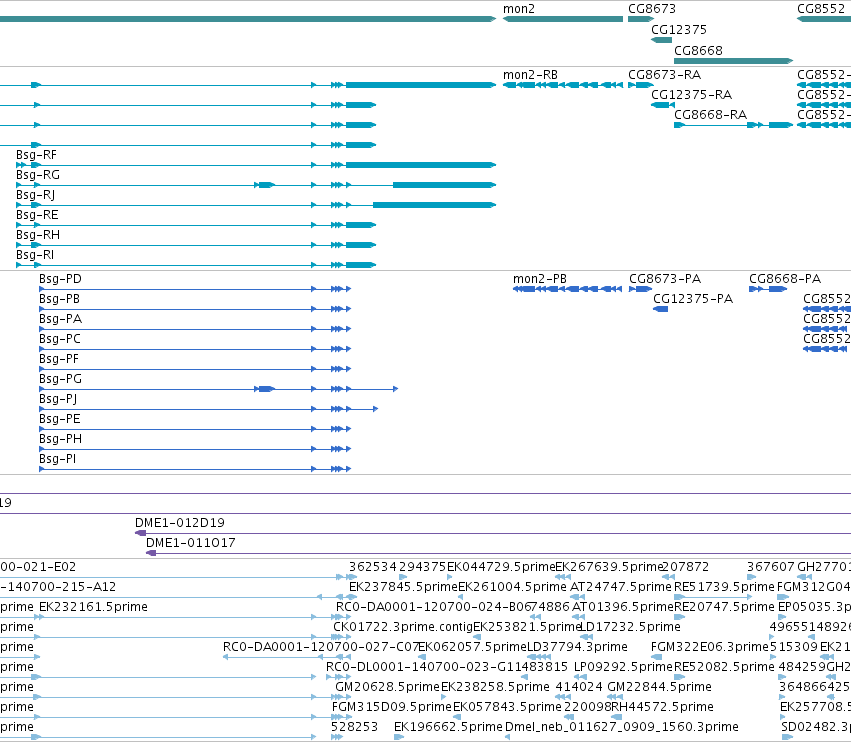The height and width of the screenshot is (742, 851).
Task: Select the Bsg-RE transcript label
Action: (37, 215)
